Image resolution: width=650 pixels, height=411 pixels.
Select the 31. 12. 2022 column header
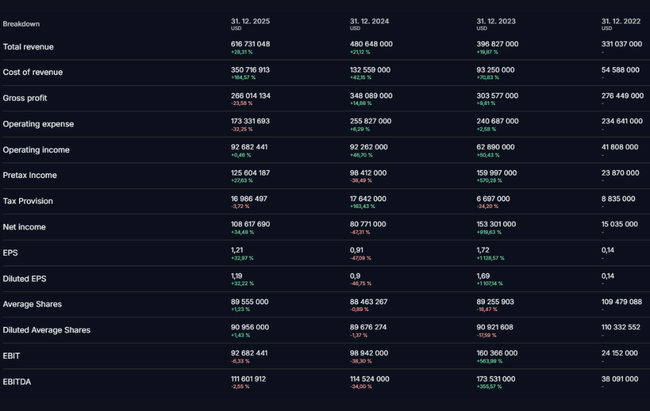pyautogui.click(x=622, y=20)
